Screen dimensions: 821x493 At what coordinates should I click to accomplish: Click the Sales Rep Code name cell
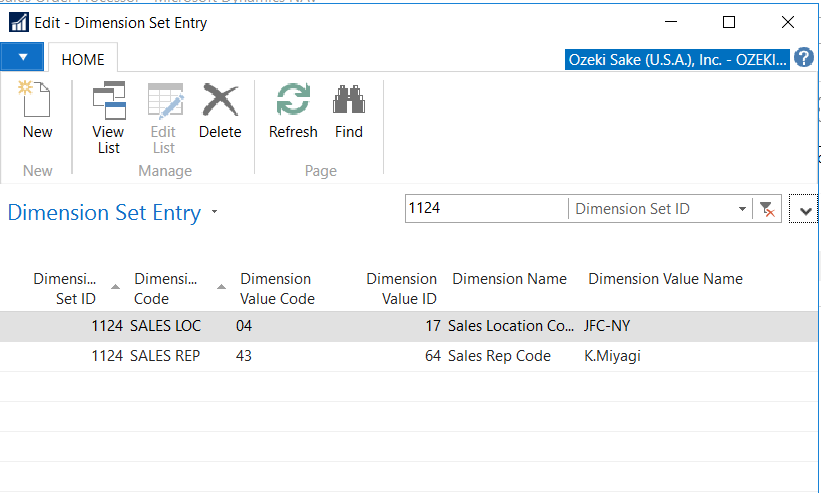[499, 356]
